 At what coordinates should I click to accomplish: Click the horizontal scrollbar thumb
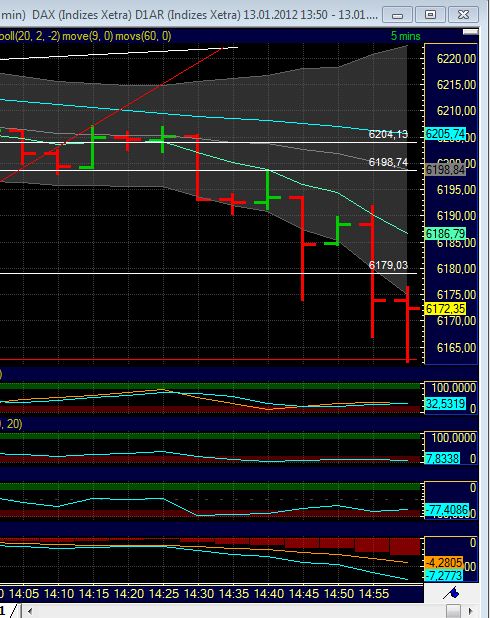point(453,611)
